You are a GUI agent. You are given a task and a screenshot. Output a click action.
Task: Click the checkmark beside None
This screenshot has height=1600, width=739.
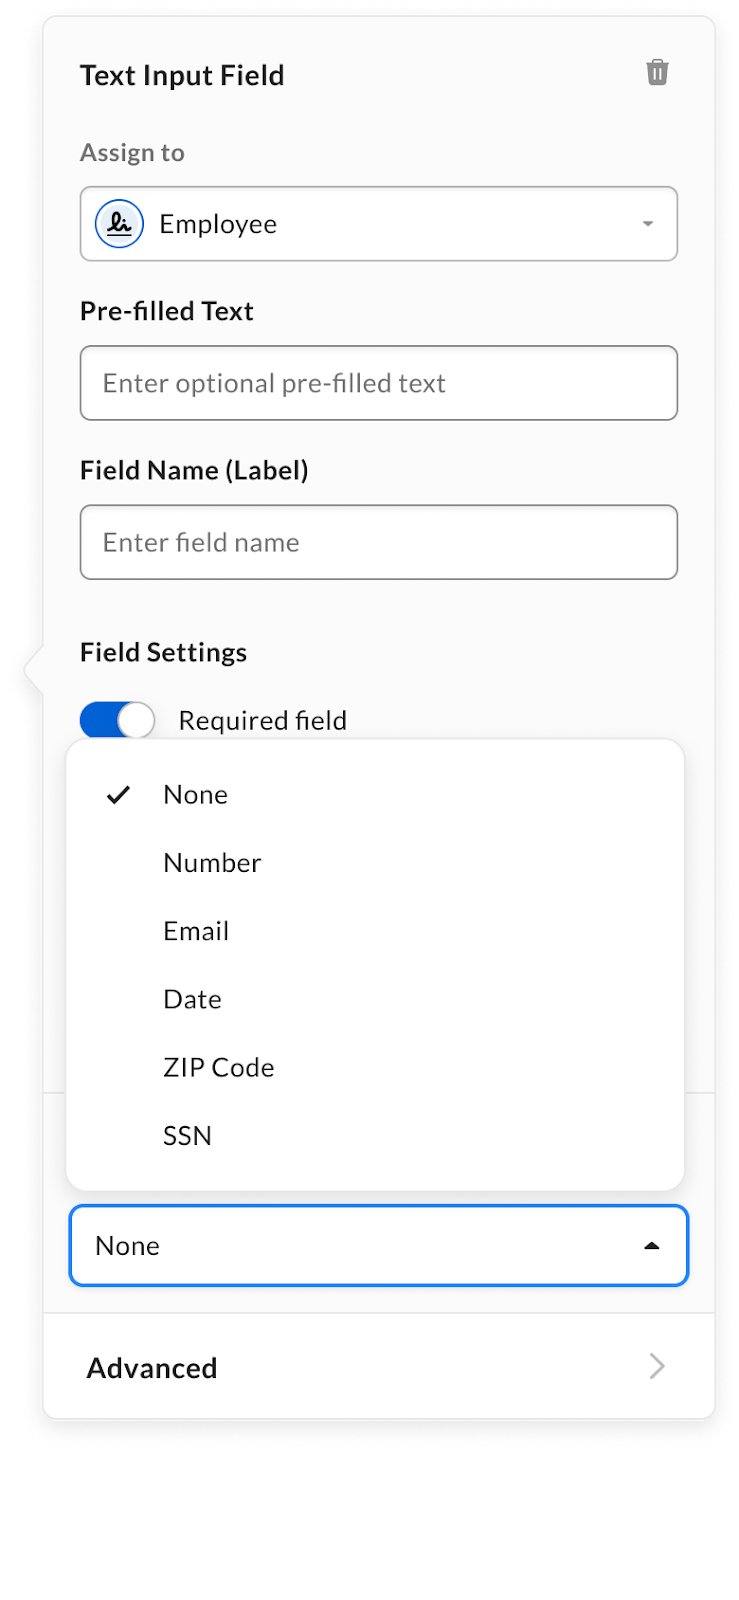[x=119, y=795]
